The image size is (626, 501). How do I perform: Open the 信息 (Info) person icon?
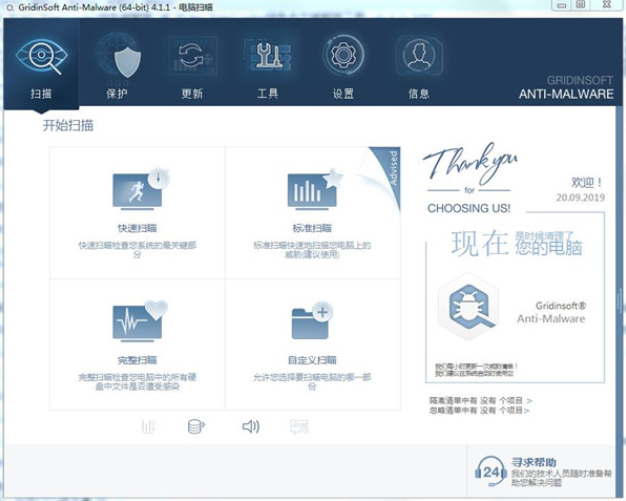click(x=419, y=55)
